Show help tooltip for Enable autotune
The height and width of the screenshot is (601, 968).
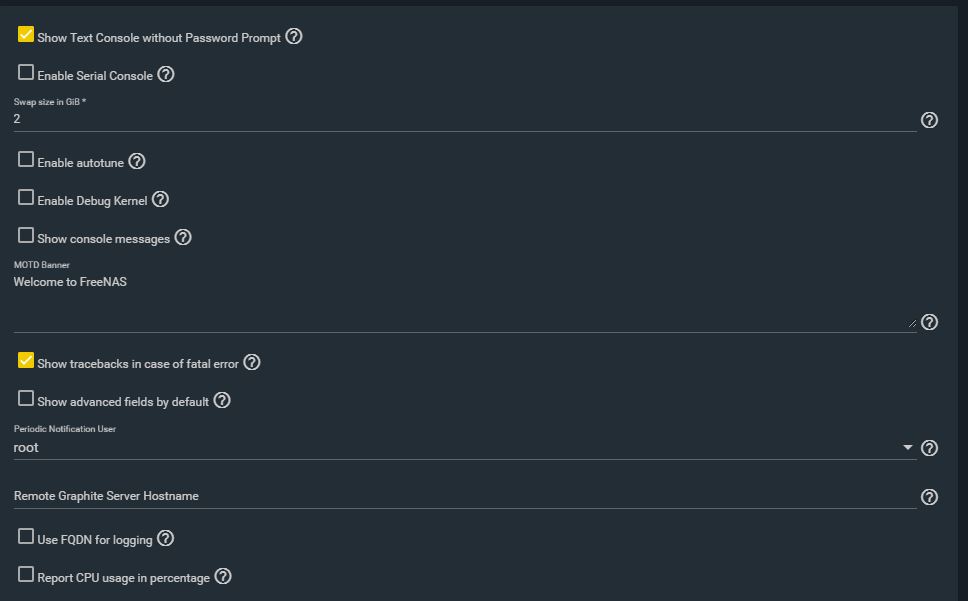pos(136,161)
